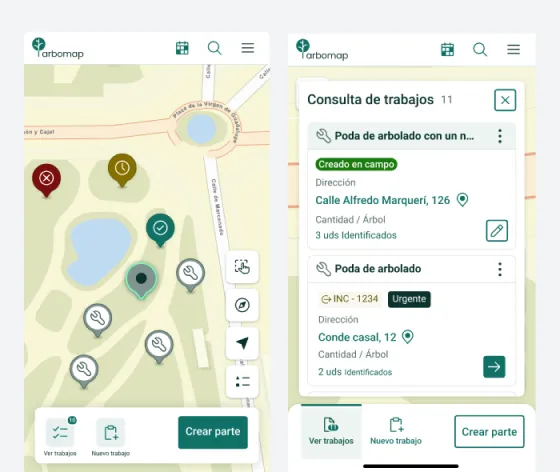Click the Urgente label
Image resolution: width=560 pixels, height=472 pixels.
pyautogui.click(x=409, y=299)
